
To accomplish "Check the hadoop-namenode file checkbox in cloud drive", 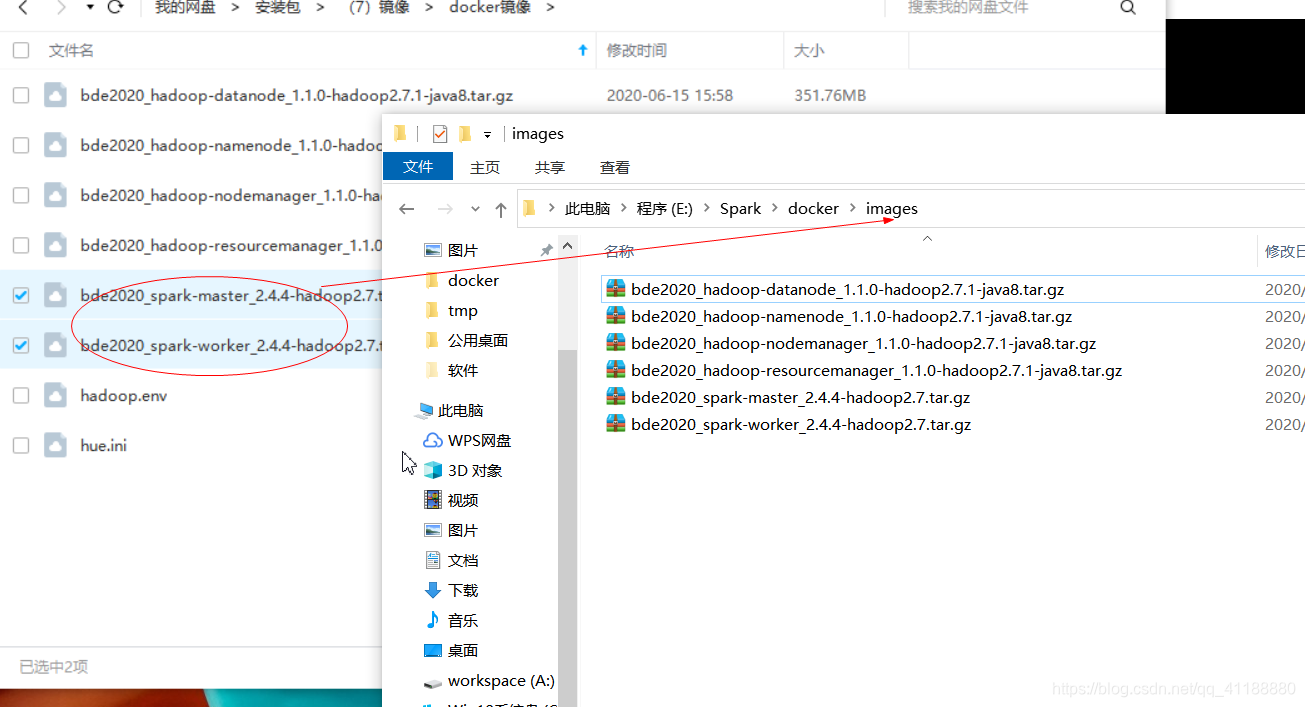I will click(x=21, y=145).
